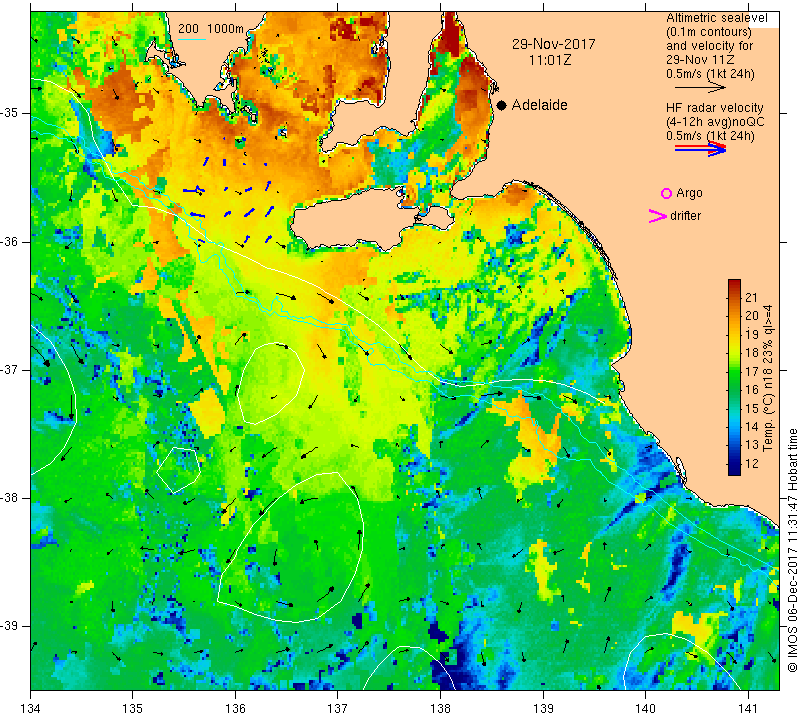
Task: Click the '(0.1m contours)' legend line
Action: [709, 32]
